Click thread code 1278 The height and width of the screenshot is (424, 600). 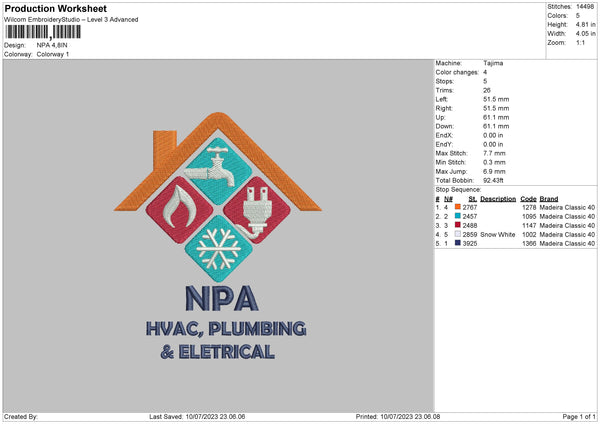coord(529,207)
